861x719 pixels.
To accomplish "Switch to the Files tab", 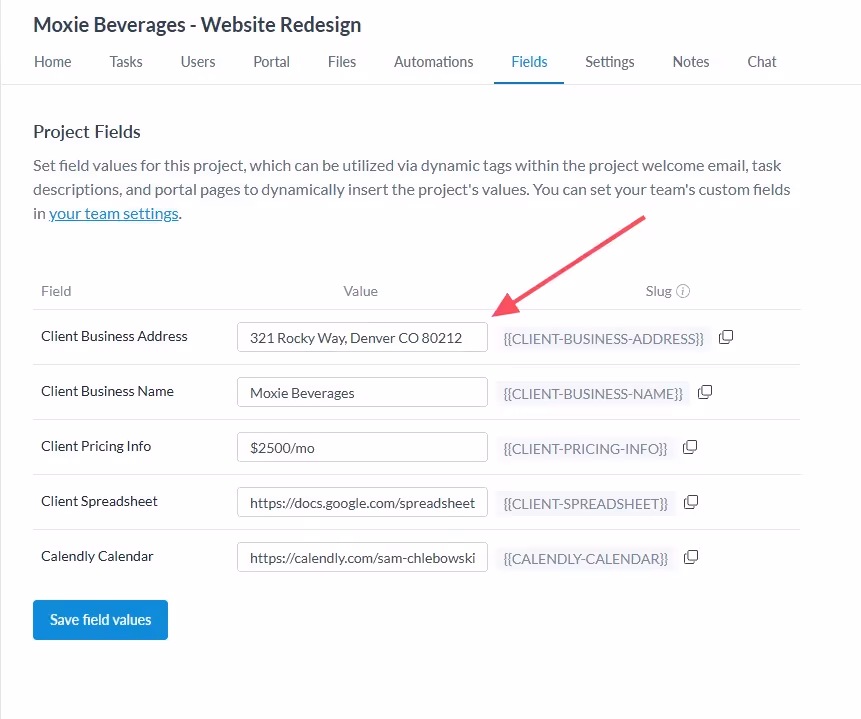I will pyautogui.click(x=342, y=62).
